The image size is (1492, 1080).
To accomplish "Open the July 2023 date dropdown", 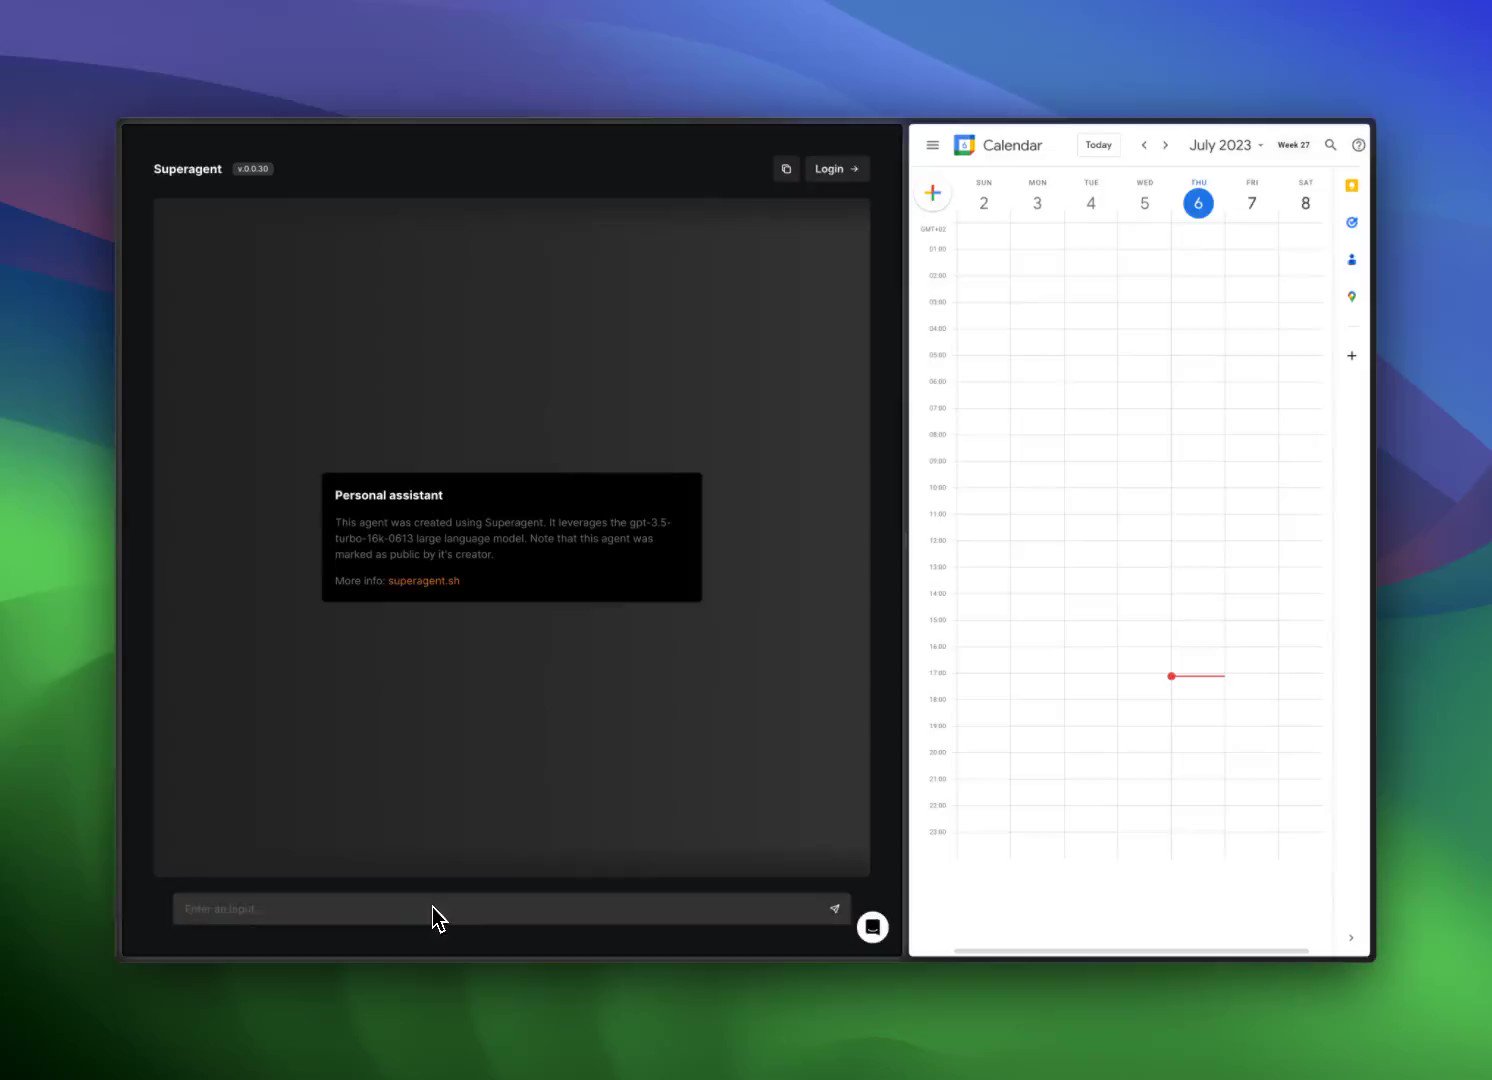I will [x=1224, y=144].
